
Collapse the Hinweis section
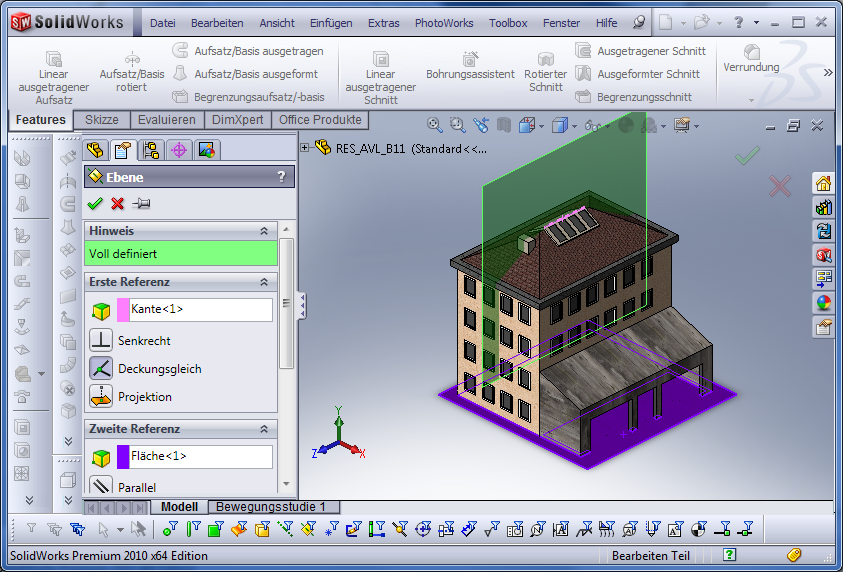264,231
